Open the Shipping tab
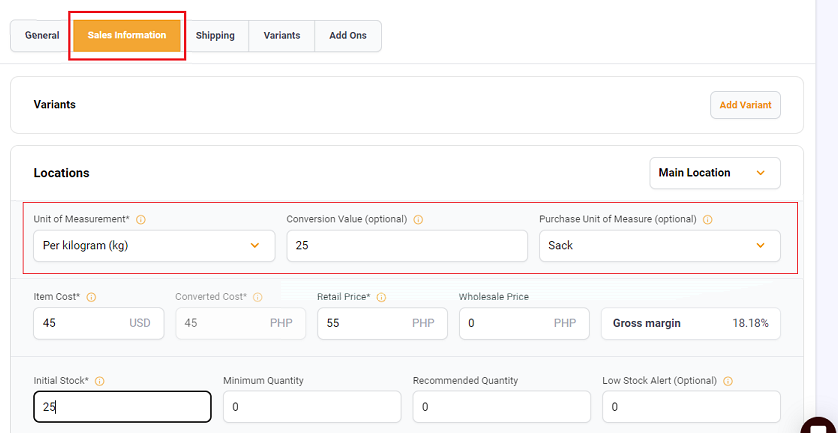This screenshot has width=838, height=433. click(x=215, y=36)
